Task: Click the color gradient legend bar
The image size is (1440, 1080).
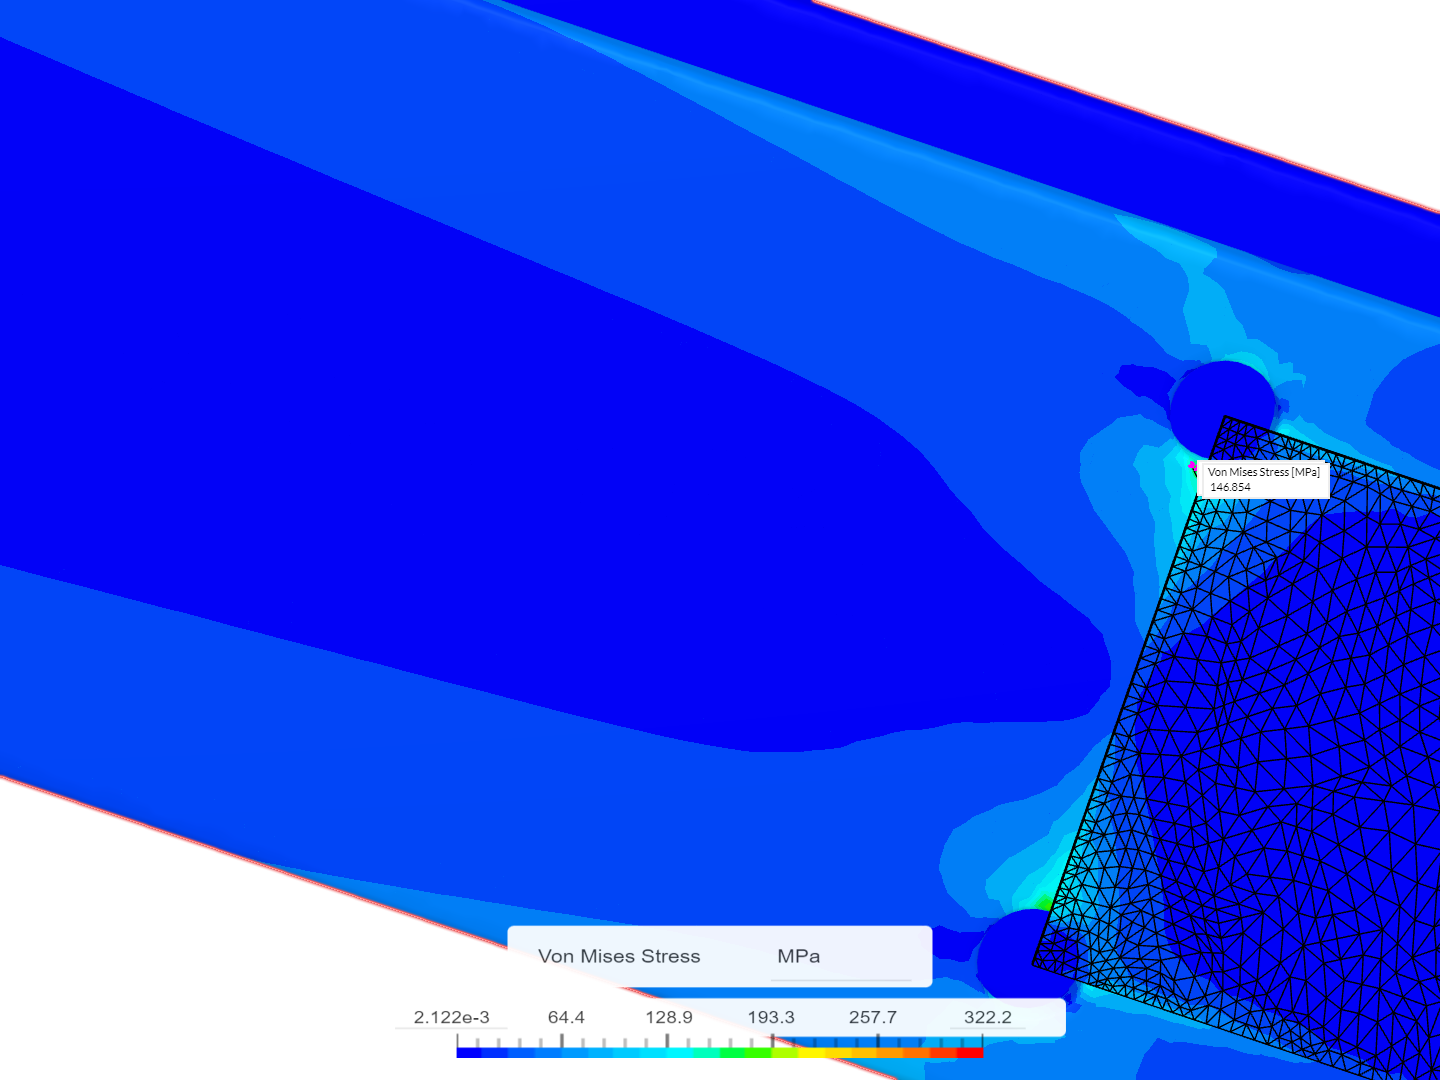Action: [720, 1052]
